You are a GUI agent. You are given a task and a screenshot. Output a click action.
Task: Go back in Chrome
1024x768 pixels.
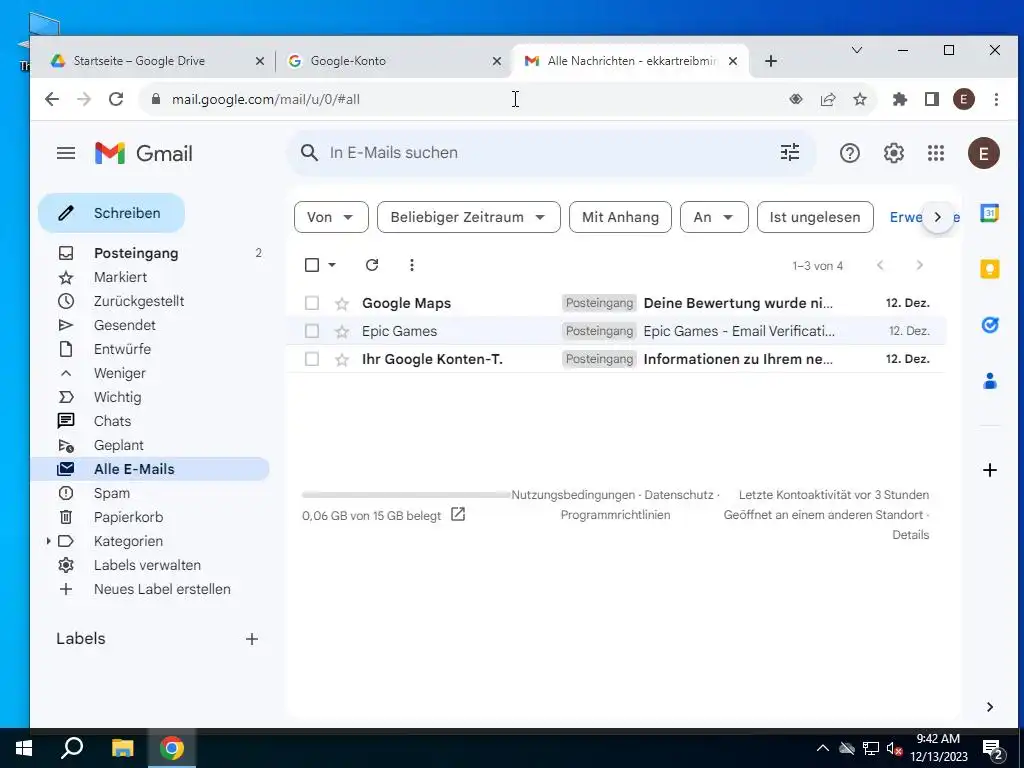coord(52,99)
